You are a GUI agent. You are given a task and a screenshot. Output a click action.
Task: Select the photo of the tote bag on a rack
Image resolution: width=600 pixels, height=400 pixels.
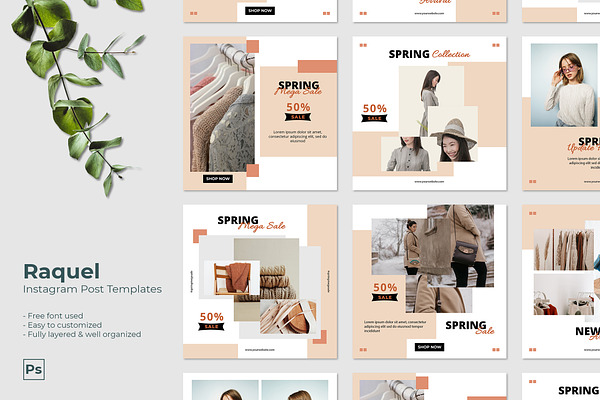tap(564, 294)
